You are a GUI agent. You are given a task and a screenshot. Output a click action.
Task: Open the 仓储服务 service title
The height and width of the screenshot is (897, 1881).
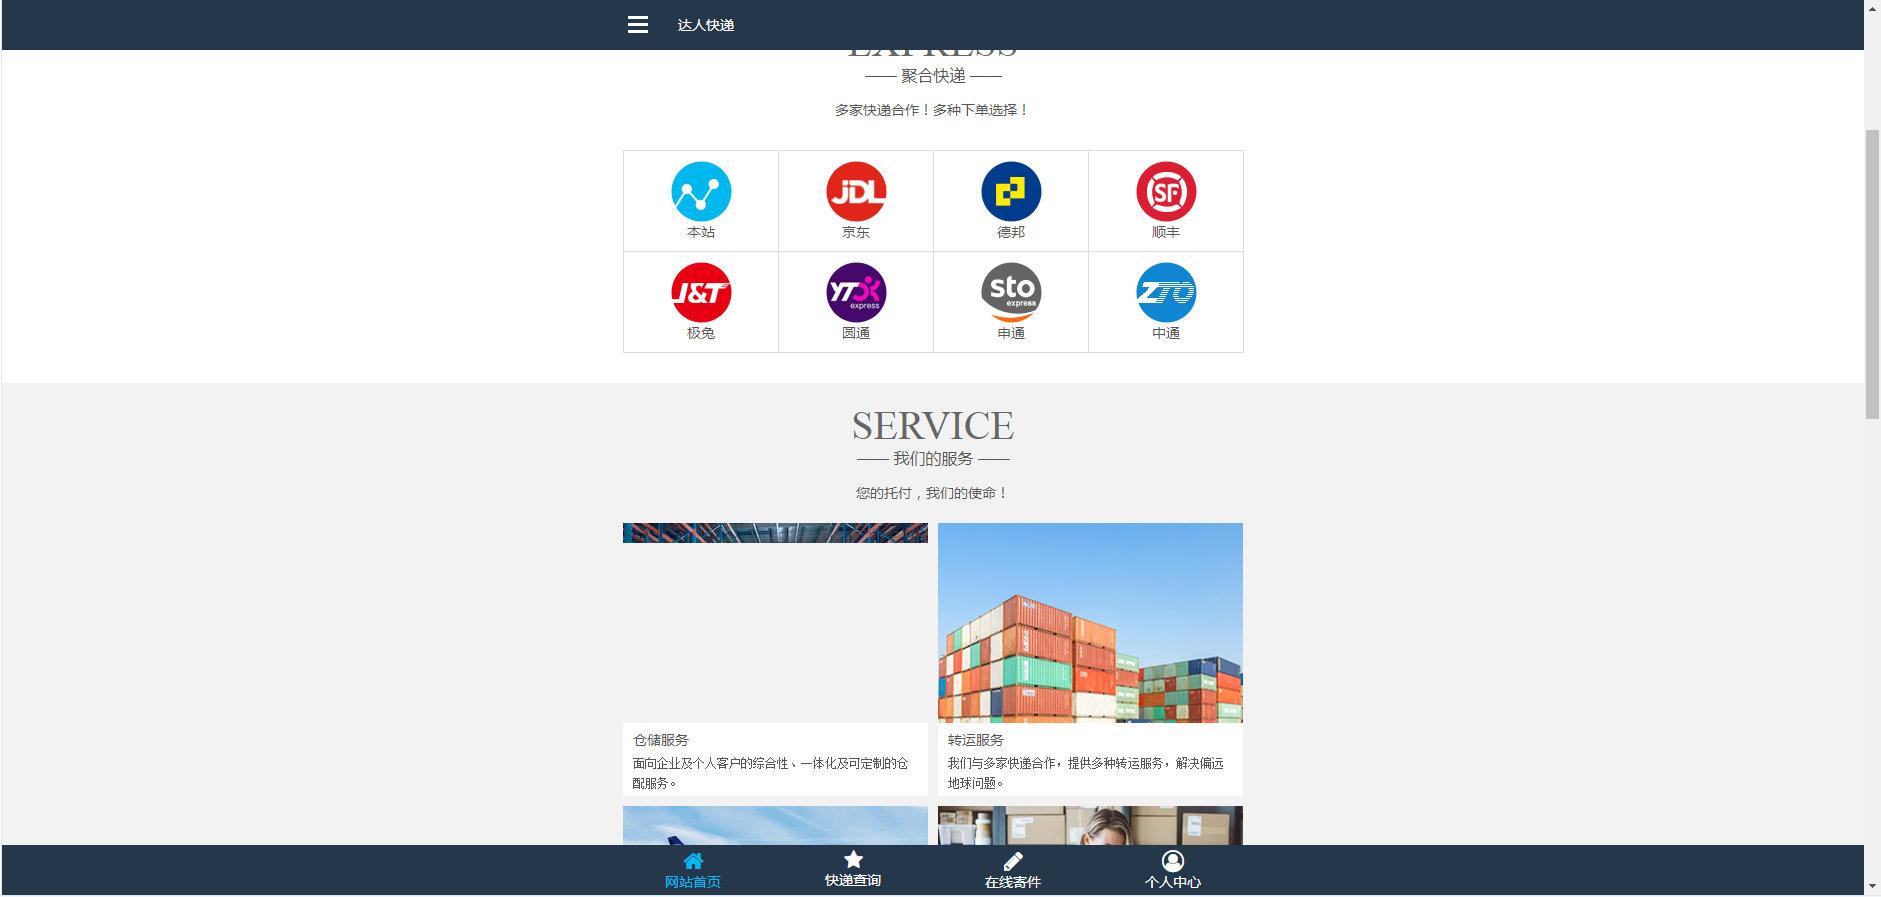click(661, 740)
